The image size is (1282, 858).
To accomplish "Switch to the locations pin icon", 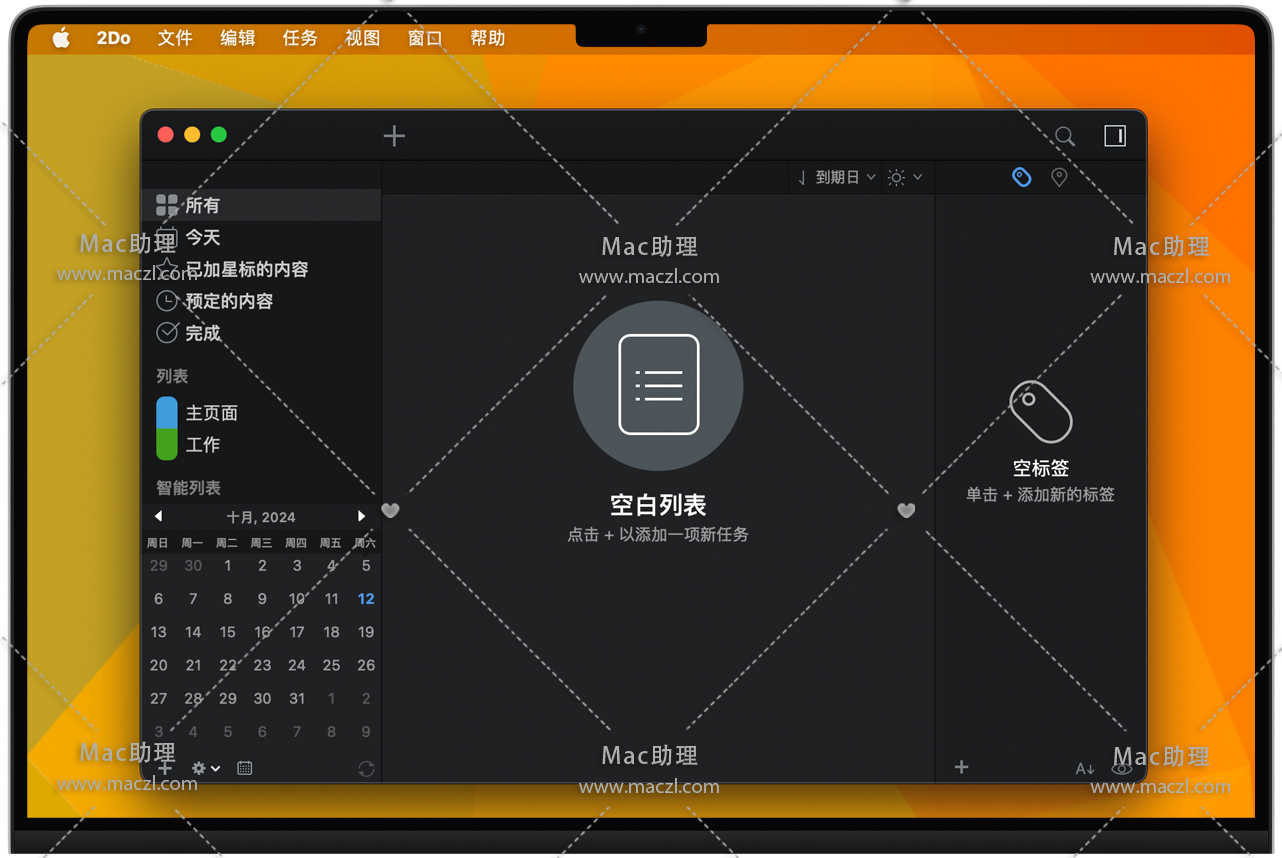I will point(1059,177).
